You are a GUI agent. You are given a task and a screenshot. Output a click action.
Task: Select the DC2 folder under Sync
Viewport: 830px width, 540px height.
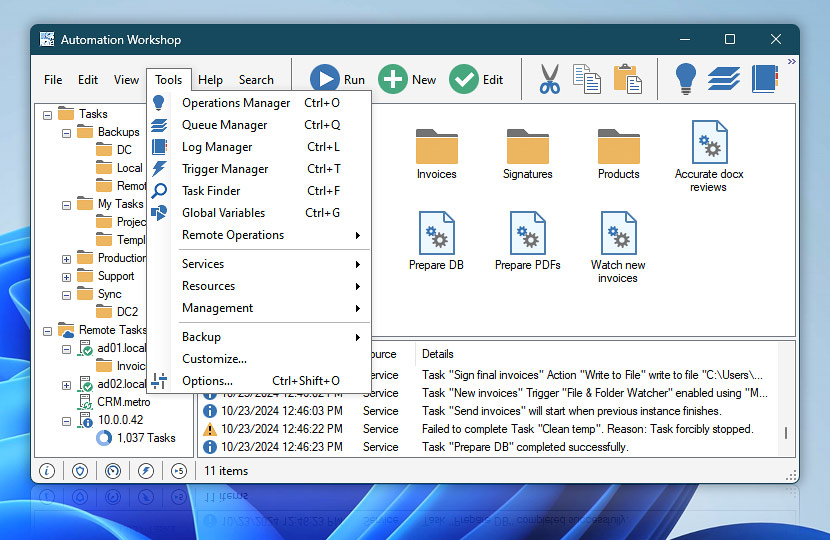pos(118,312)
